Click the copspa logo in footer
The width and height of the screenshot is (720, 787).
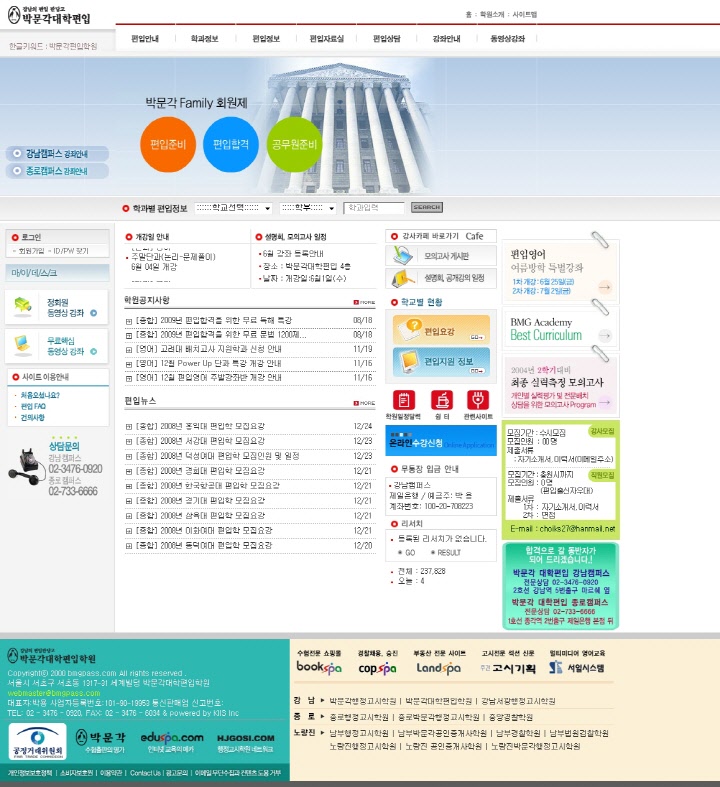pyautogui.click(x=377, y=668)
